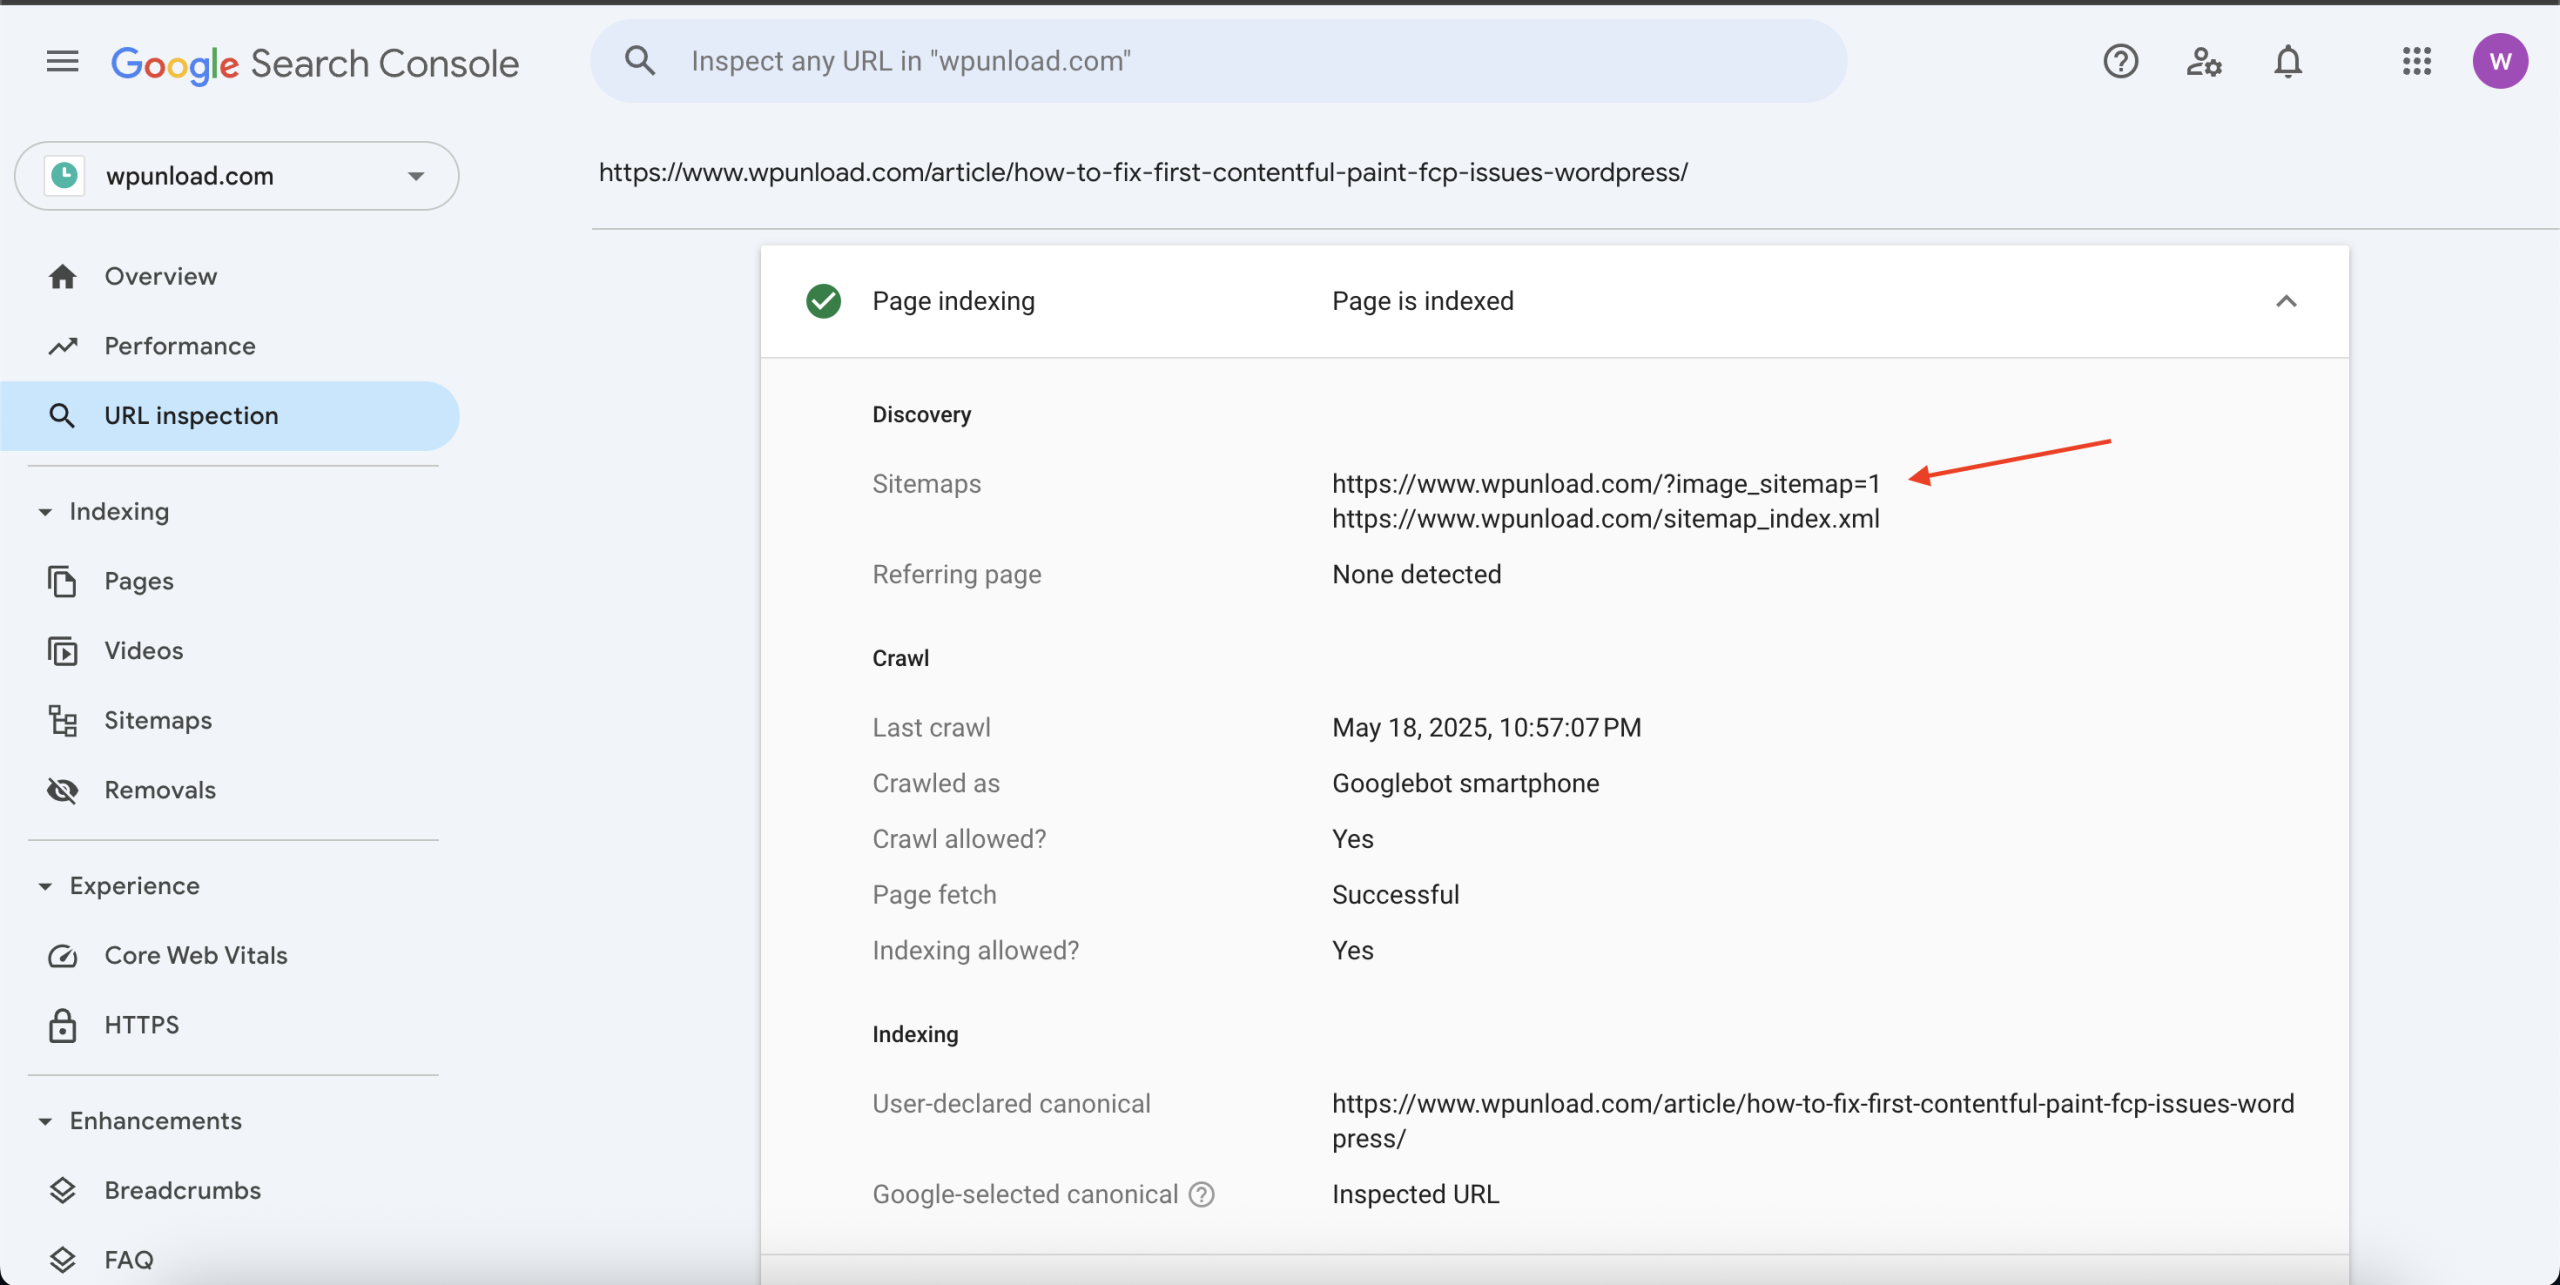Open the HTTPS report
Viewport: 2560px width, 1285px height.
point(230,1025)
